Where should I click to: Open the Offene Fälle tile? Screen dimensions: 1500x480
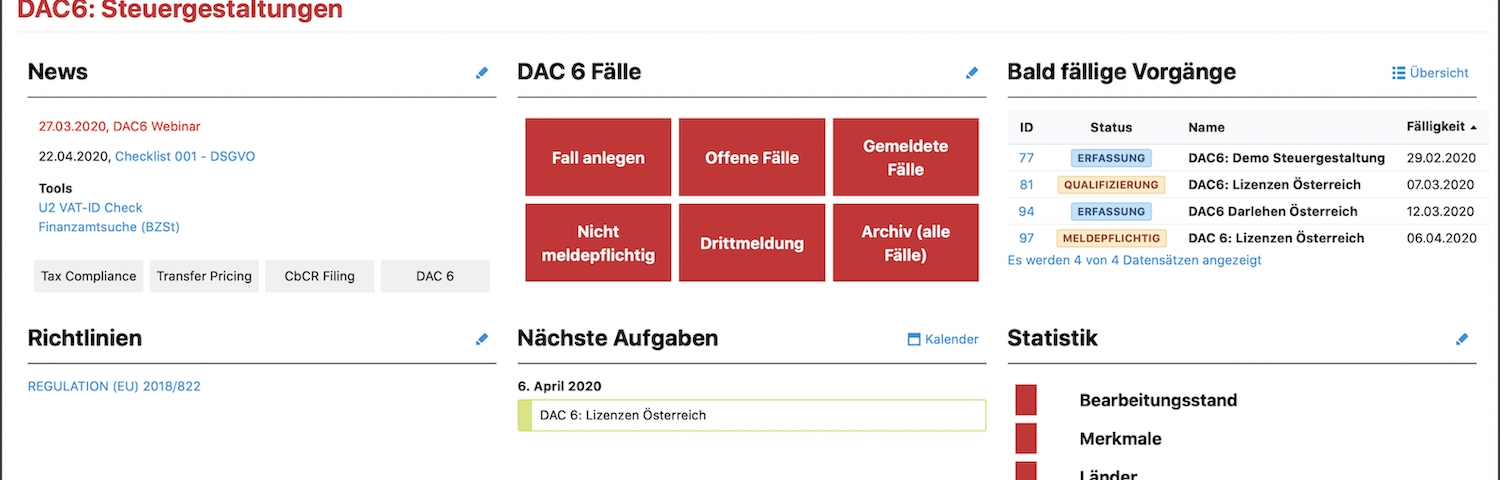click(752, 157)
